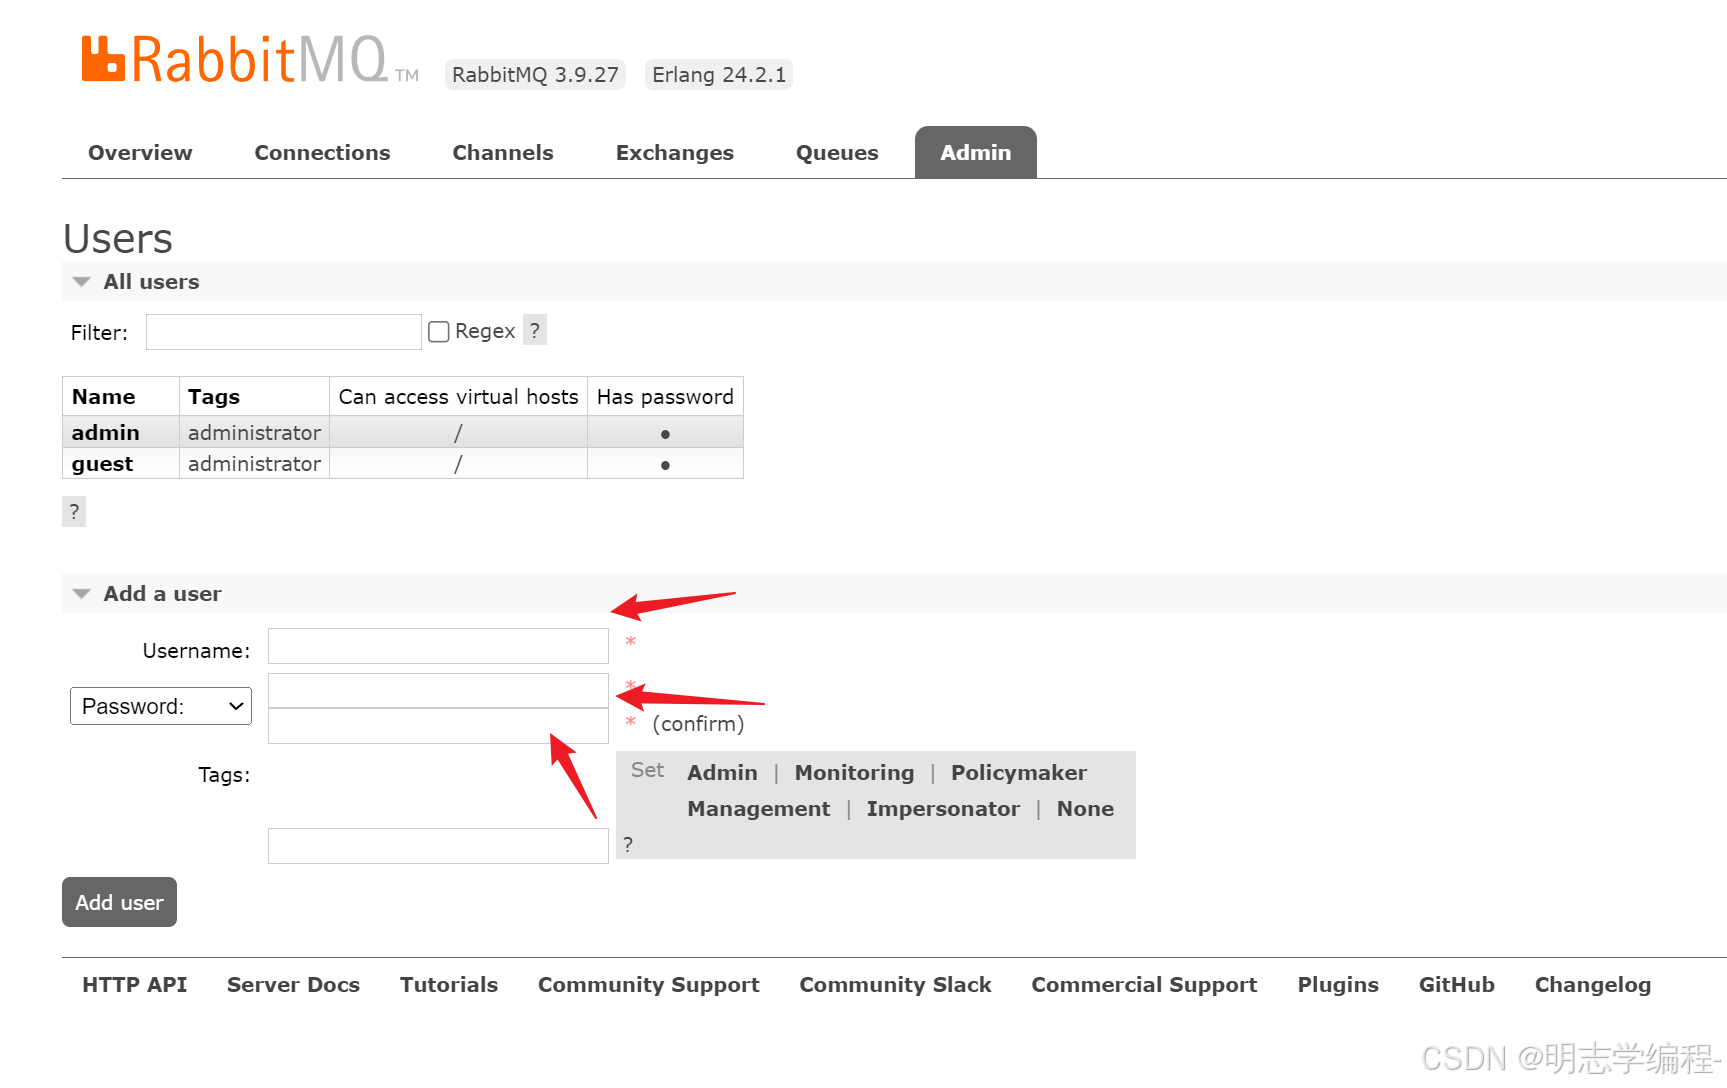The image size is (1727, 1088).
Task: Focus the first password input field
Action: pyautogui.click(x=438, y=690)
